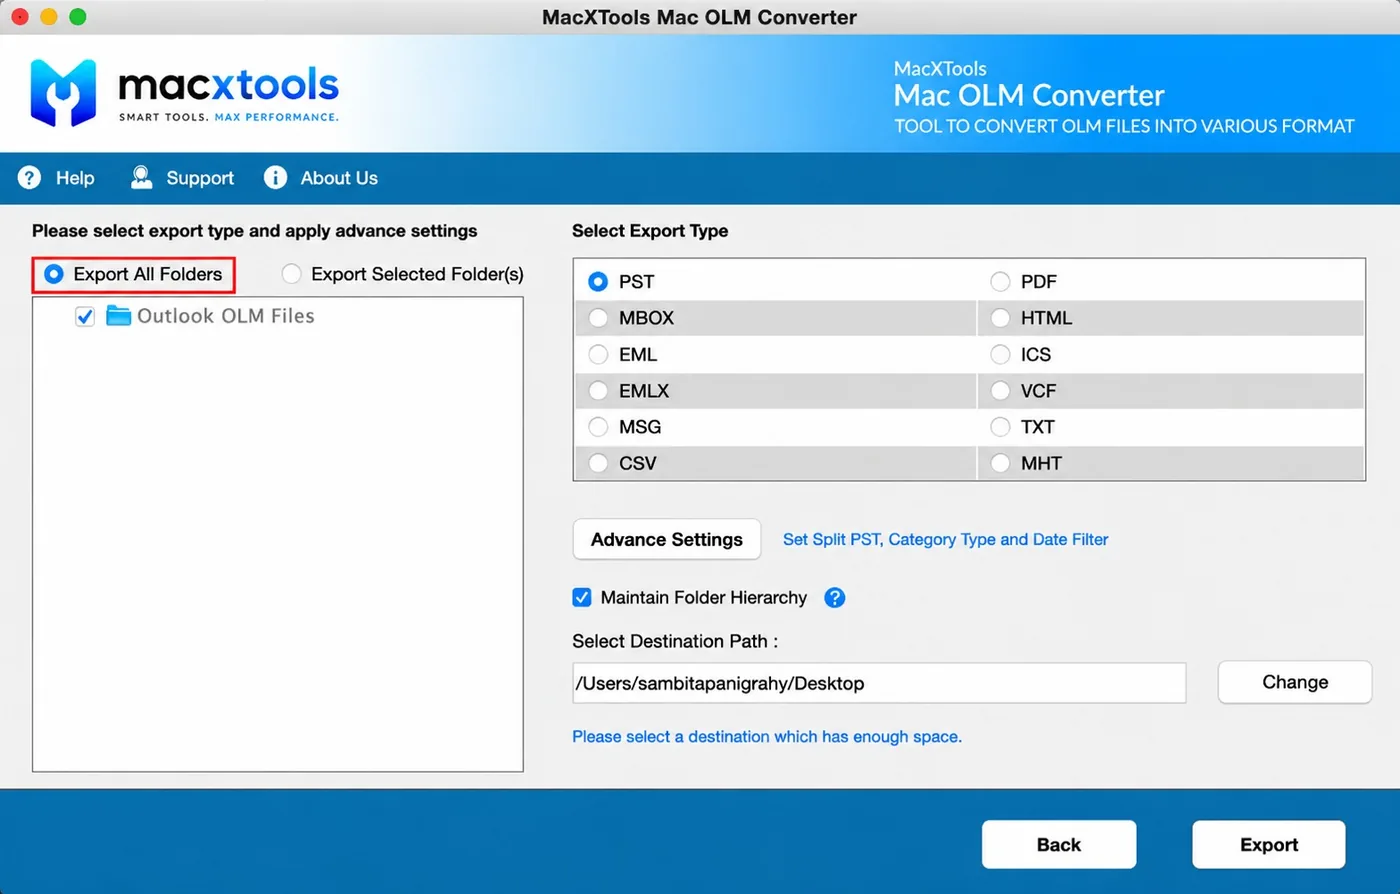The width and height of the screenshot is (1400, 894).
Task: Click Set Split PST, Category Type link
Action: tap(945, 540)
